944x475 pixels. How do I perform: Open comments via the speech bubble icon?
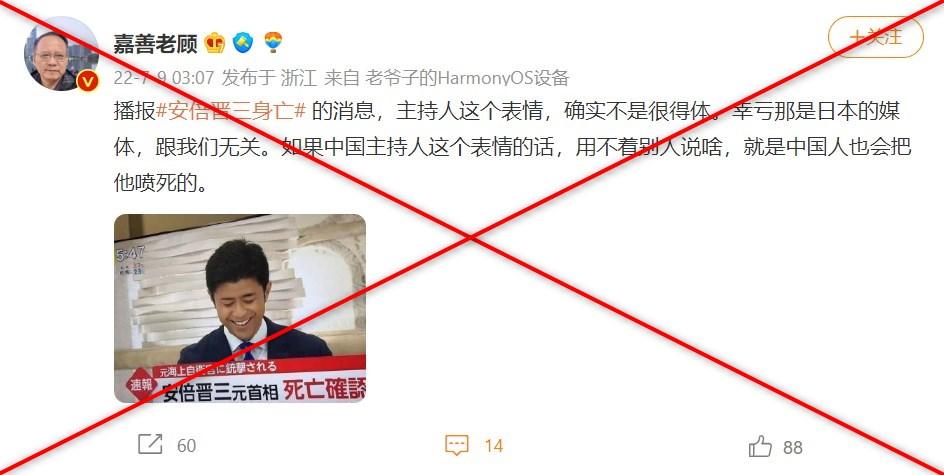456,446
